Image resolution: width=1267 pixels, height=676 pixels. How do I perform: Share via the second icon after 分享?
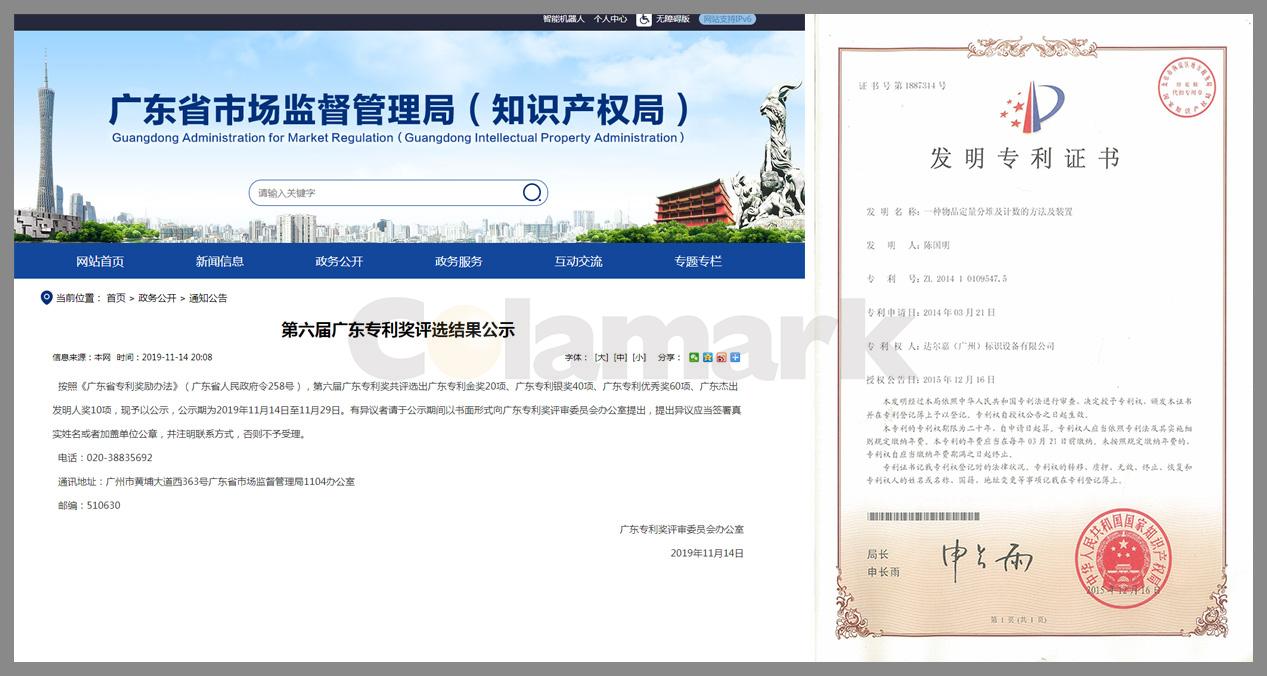708,357
